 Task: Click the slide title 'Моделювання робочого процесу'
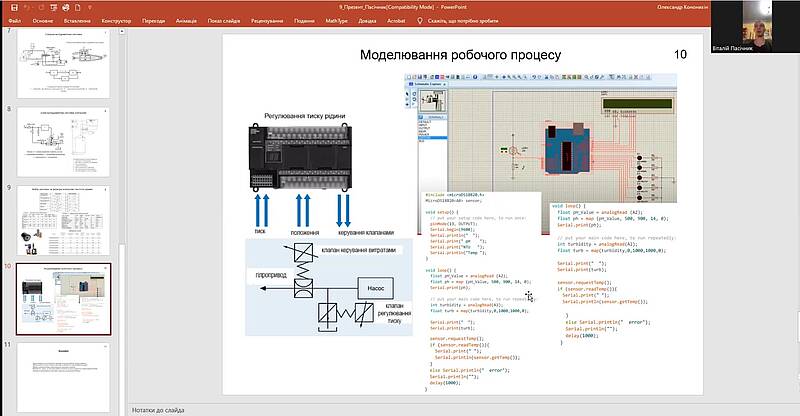tap(460, 55)
